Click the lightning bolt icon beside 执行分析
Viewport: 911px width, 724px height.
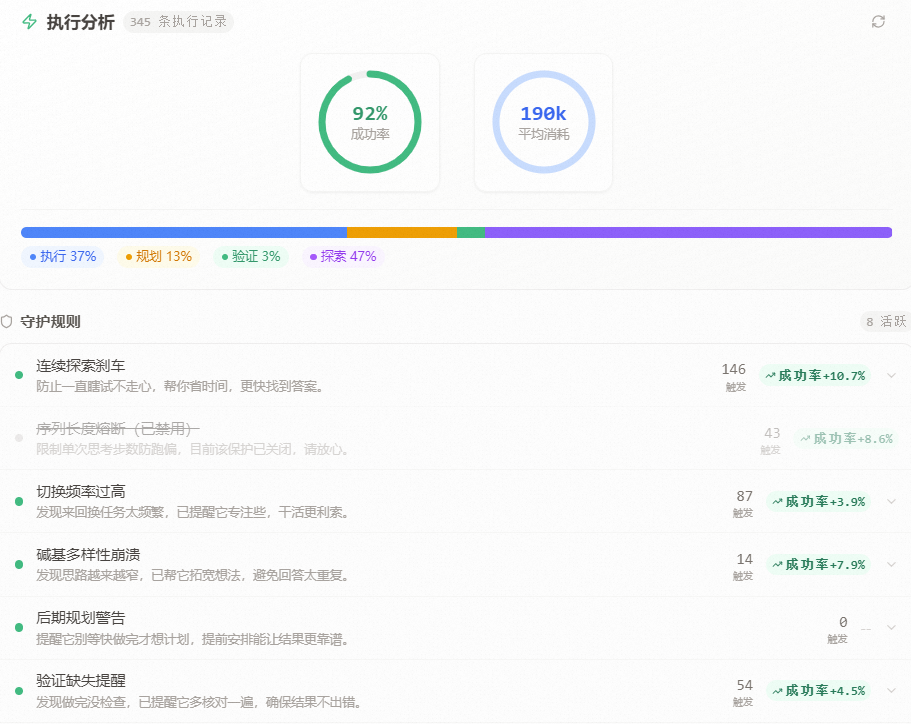click(x=30, y=20)
